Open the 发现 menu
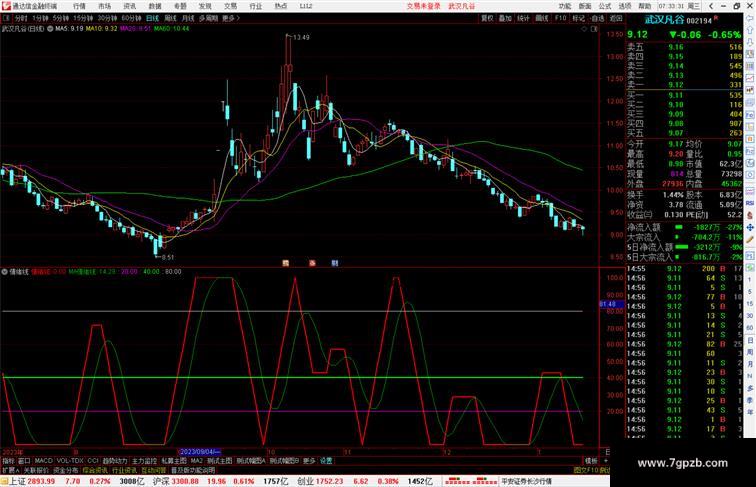756x487 pixels. 205,6
